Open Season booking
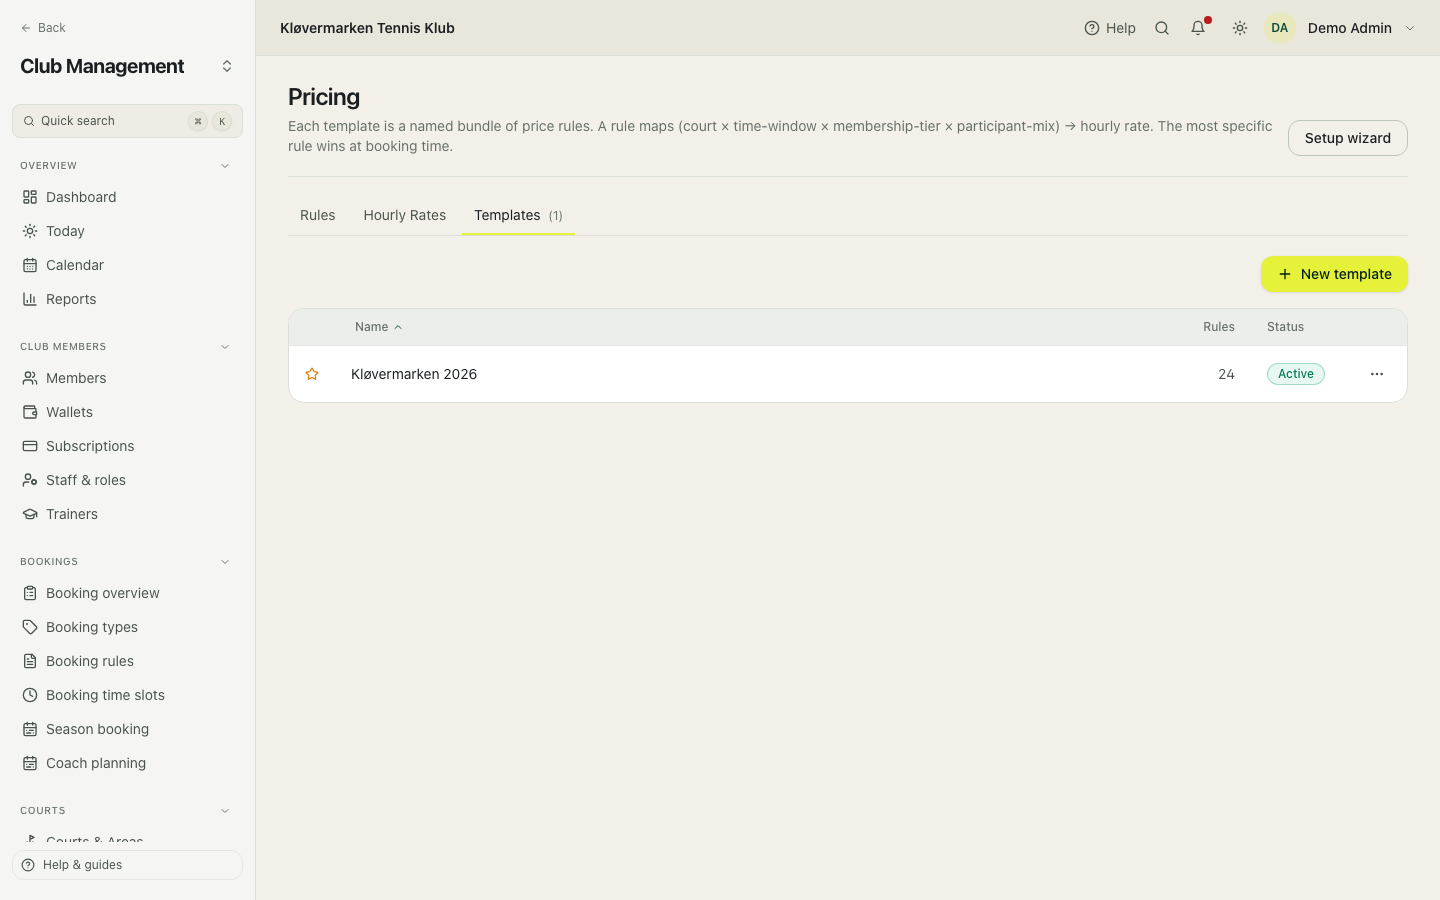This screenshot has height=900, width=1440. coord(127,729)
